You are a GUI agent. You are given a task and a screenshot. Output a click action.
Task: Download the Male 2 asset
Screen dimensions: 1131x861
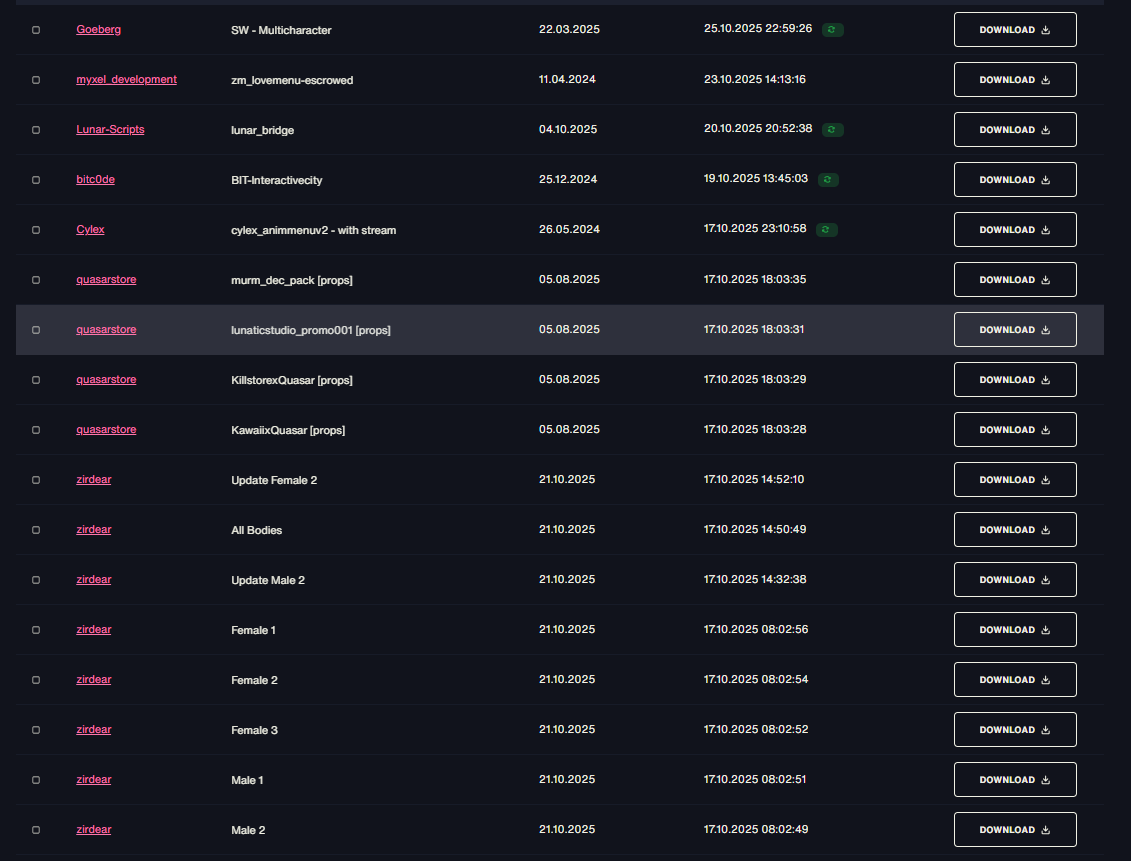(x=1015, y=829)
